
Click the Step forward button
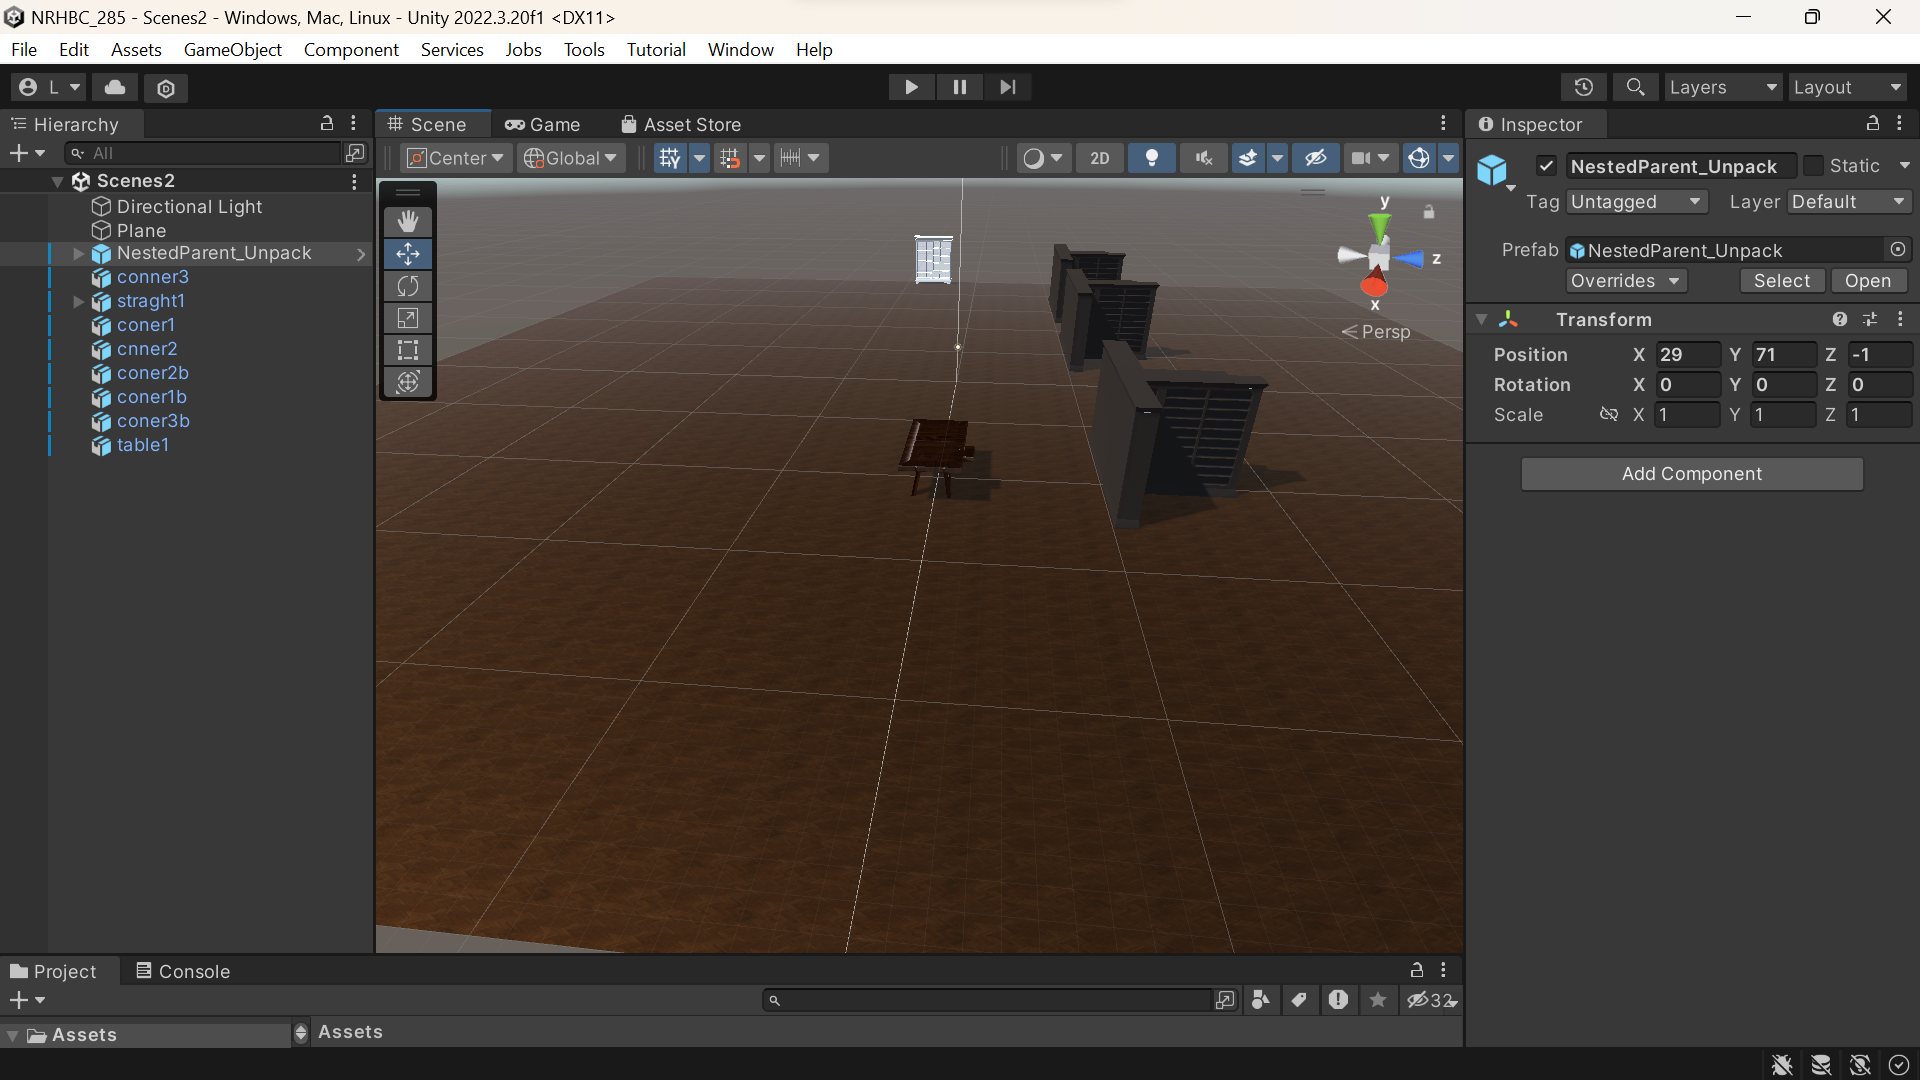[x=1007, y=87]
